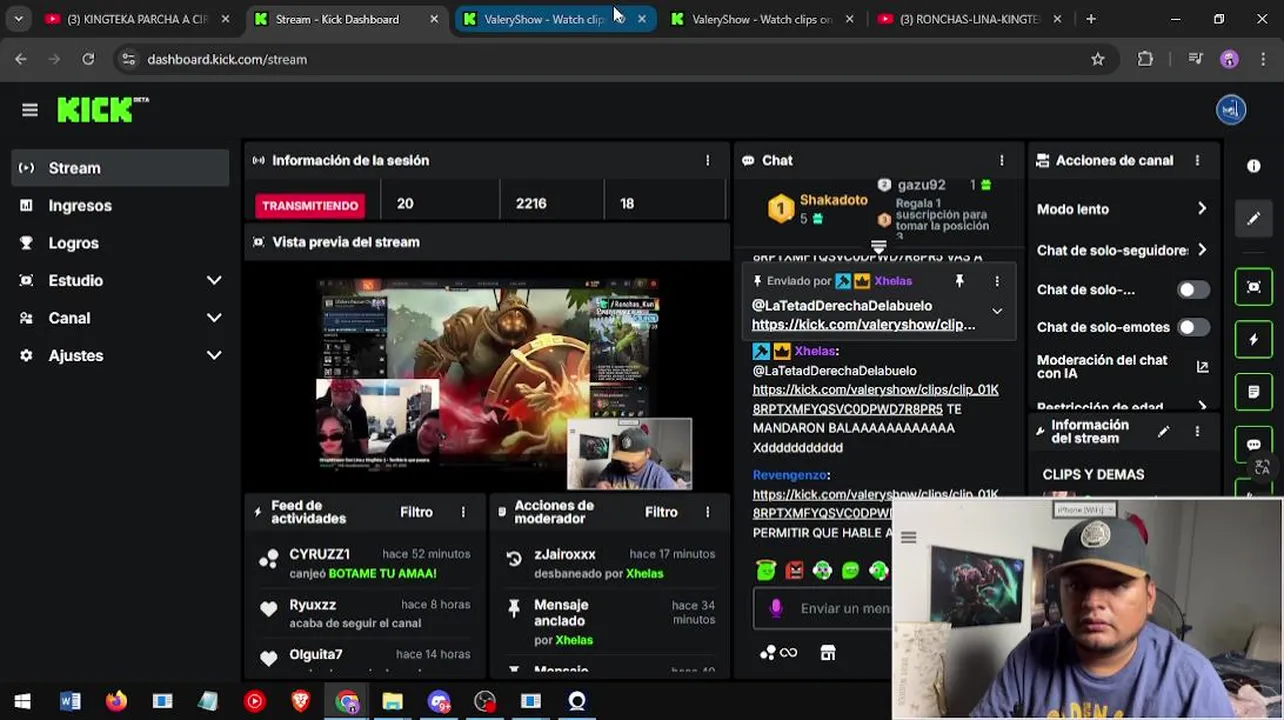1284x720 pixels.
Task: Open Brave browser from the taskbar
Action: pos(300,701)
